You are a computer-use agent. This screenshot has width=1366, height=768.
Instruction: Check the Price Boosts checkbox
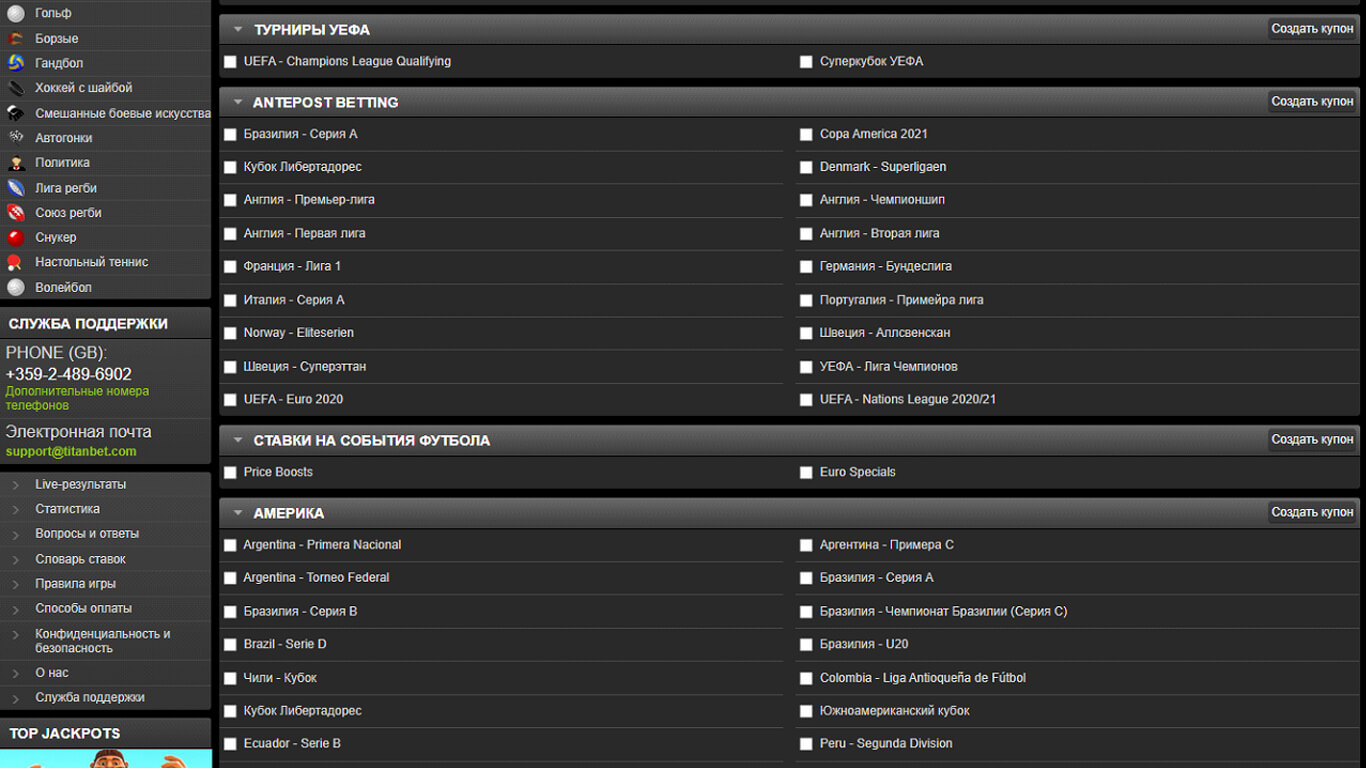click(x=230, y=472)
